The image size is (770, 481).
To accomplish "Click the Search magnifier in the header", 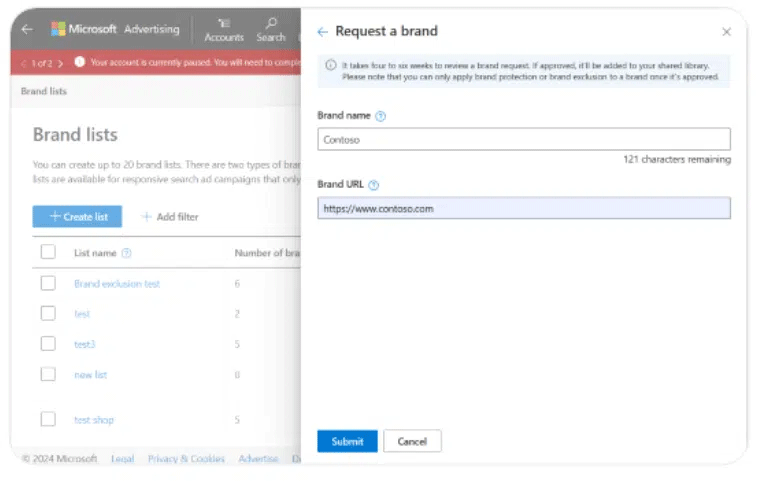I will pyautogui.click(x=270, y=25).
